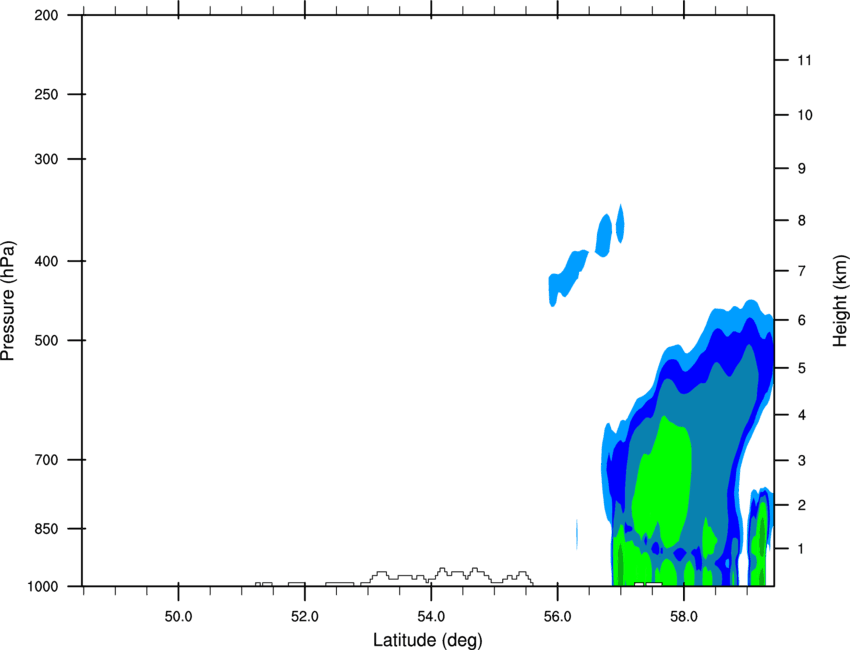Image resolution: width=850 pixels, height=650 pixels.
Task: Click the 4 km height tick label
Action: coord(802,415)
